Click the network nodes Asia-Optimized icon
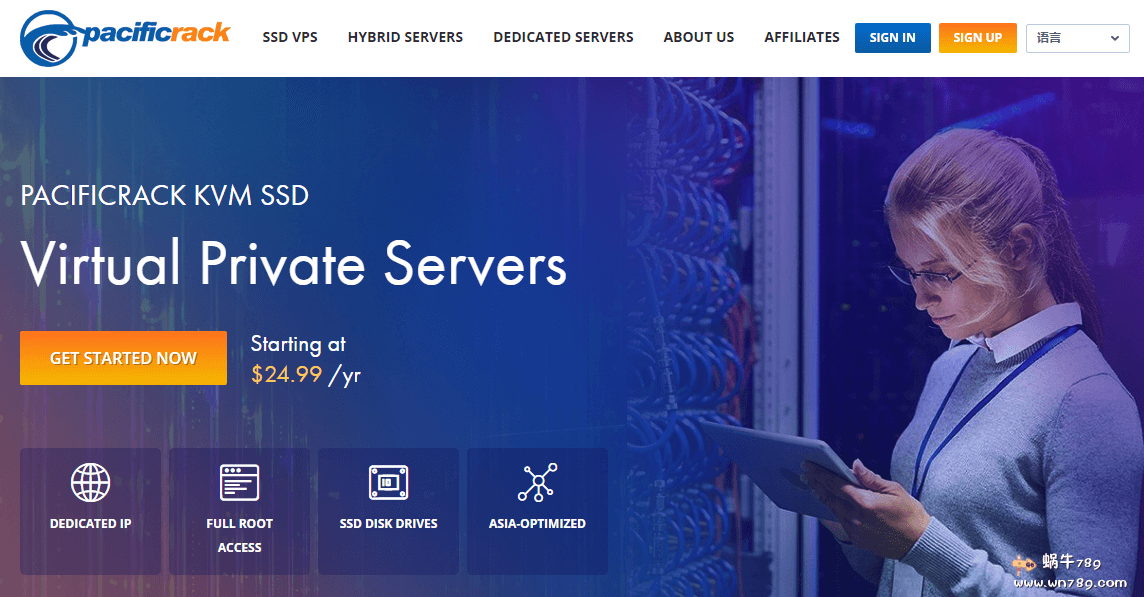The height and width of the screenshot is (597, 1144). 537,482
